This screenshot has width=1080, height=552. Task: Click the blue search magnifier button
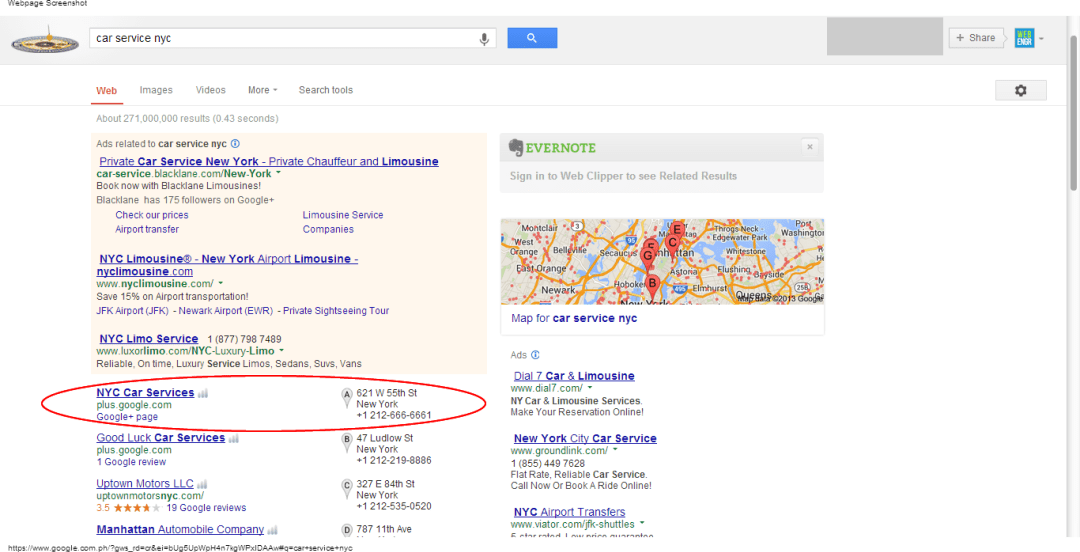click(x=532, y=38)
